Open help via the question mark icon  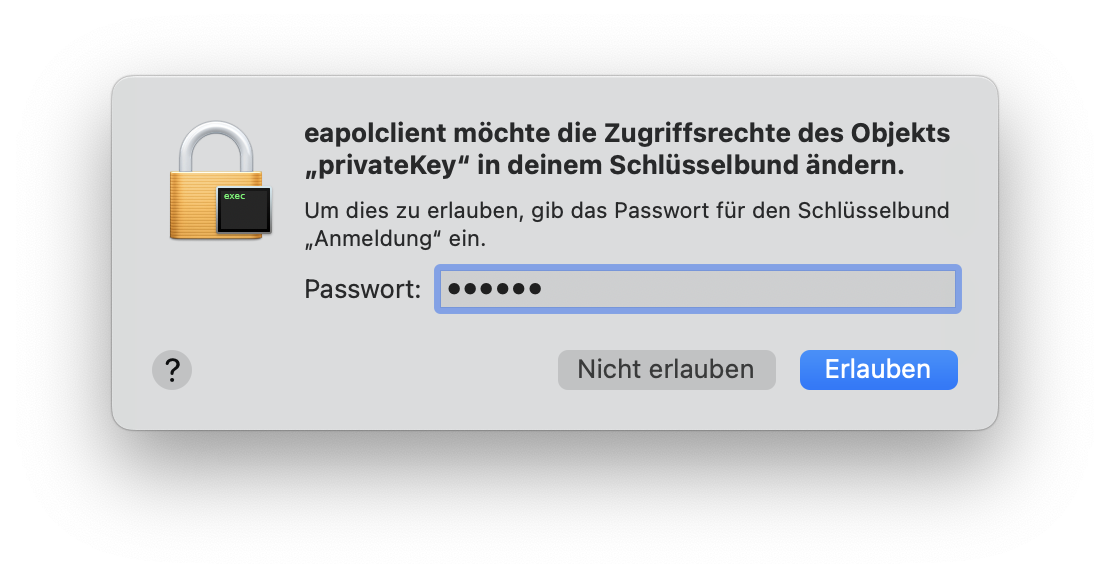pos(172,369)
